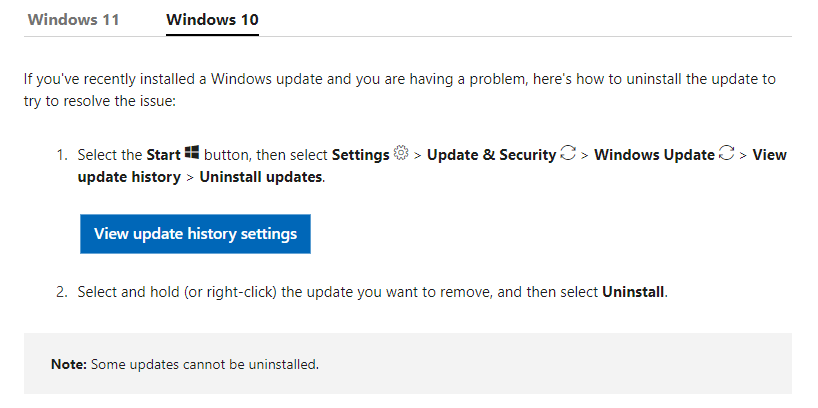Viewport: 818px width, 408px height.
Task: Click bold 'update history' text in step one
Action: [129, 177]
